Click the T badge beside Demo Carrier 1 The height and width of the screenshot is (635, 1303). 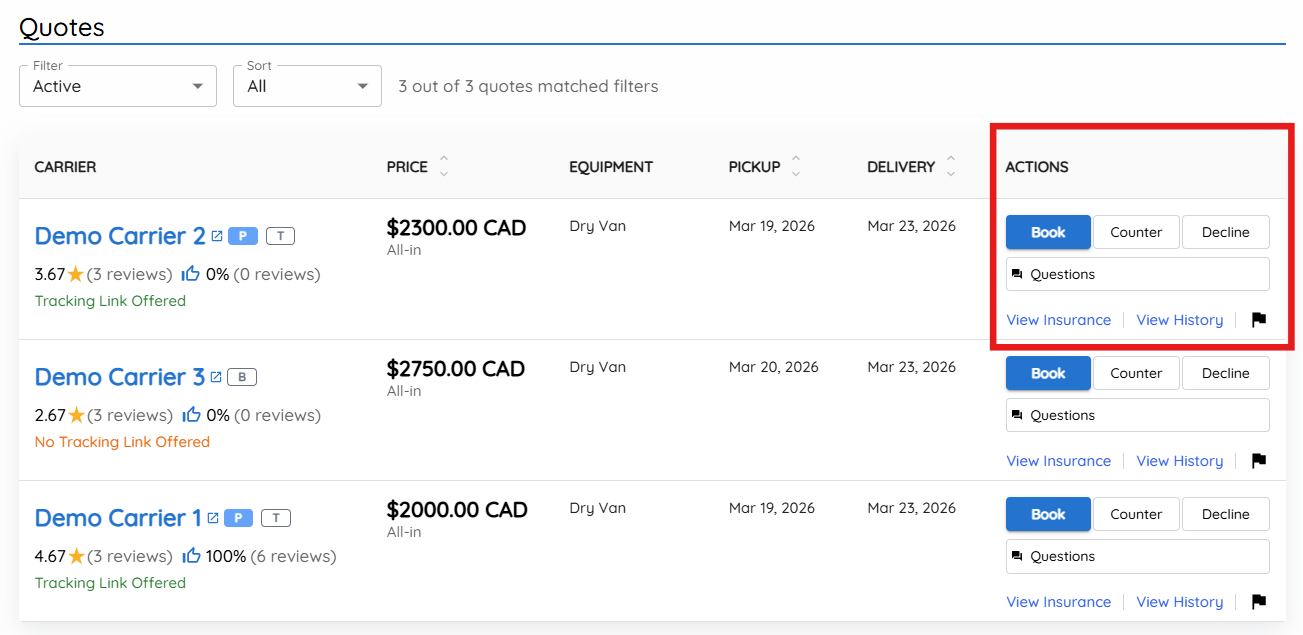point(276,518)
